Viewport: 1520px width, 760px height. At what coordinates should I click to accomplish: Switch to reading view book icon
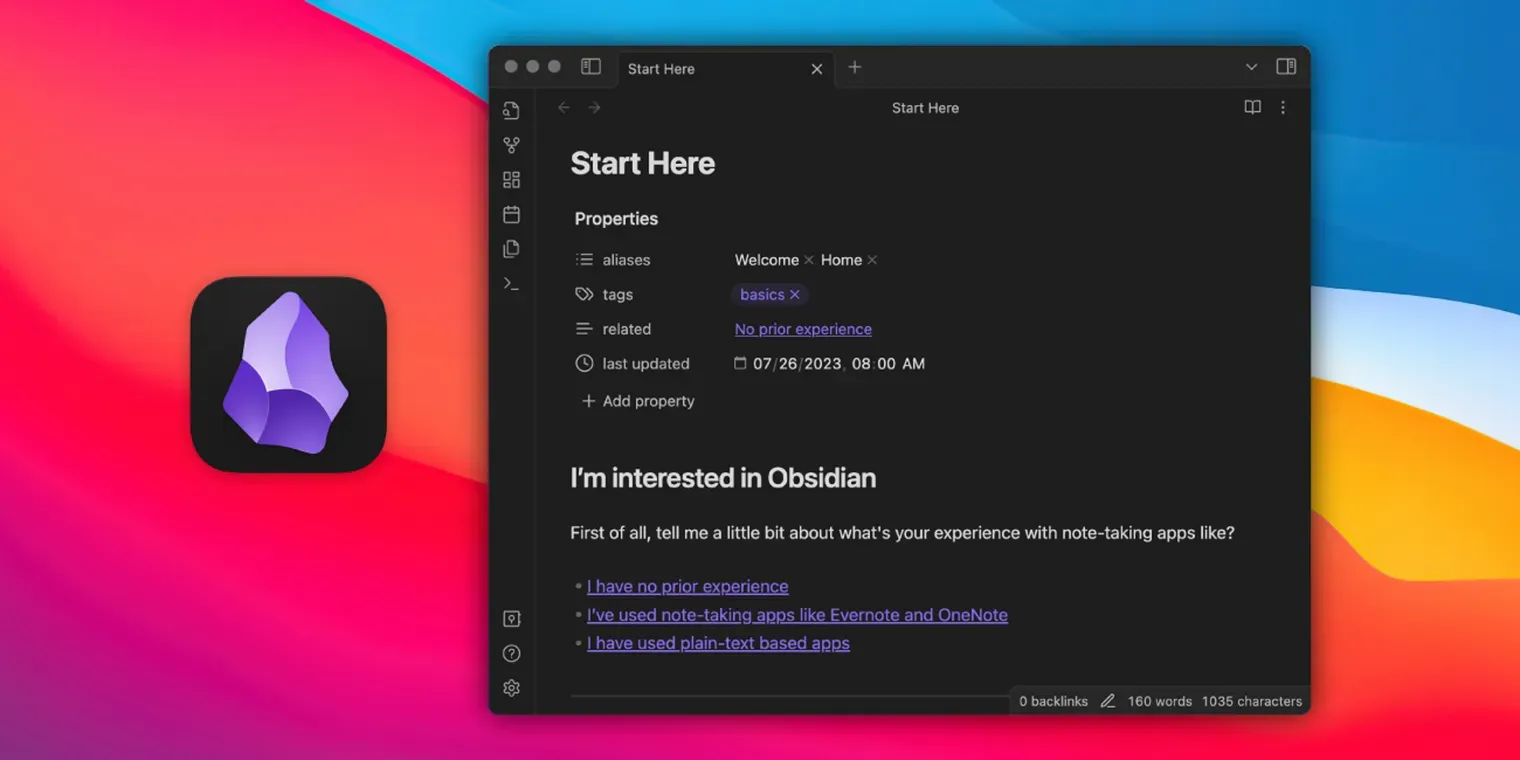(1252, 107)
